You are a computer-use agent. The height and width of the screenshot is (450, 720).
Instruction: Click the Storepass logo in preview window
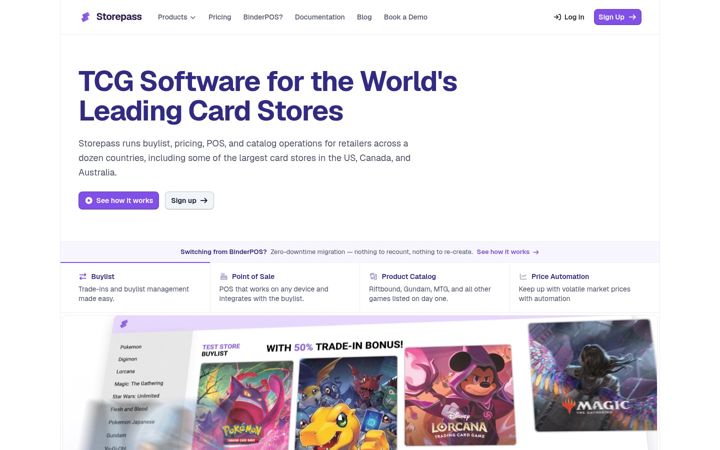pyautogui.click(x=124, y=324)
